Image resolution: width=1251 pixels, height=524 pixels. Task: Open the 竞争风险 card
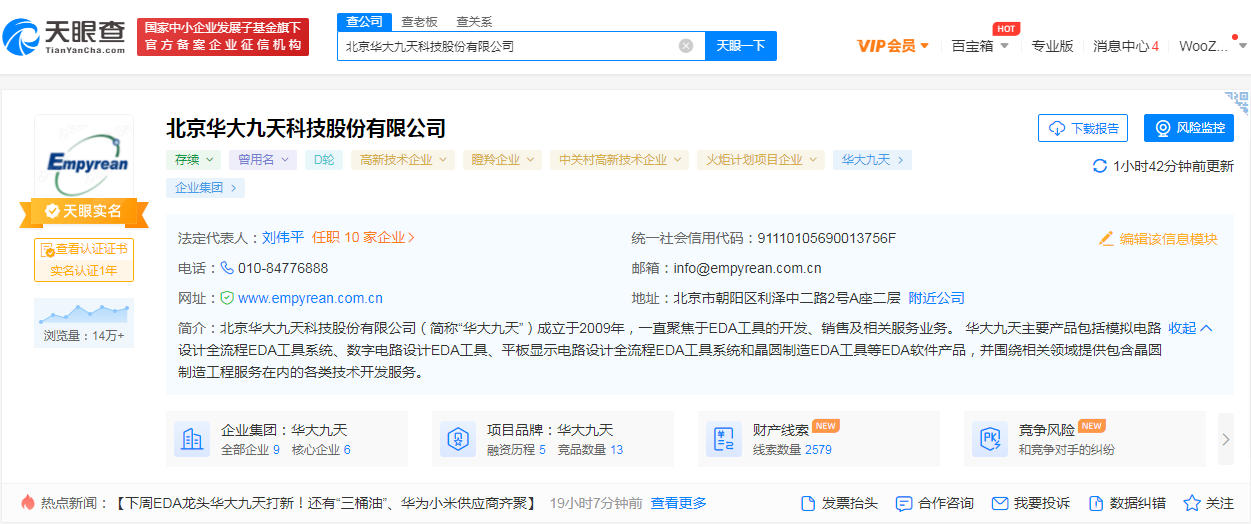[x=1085, y=439]
